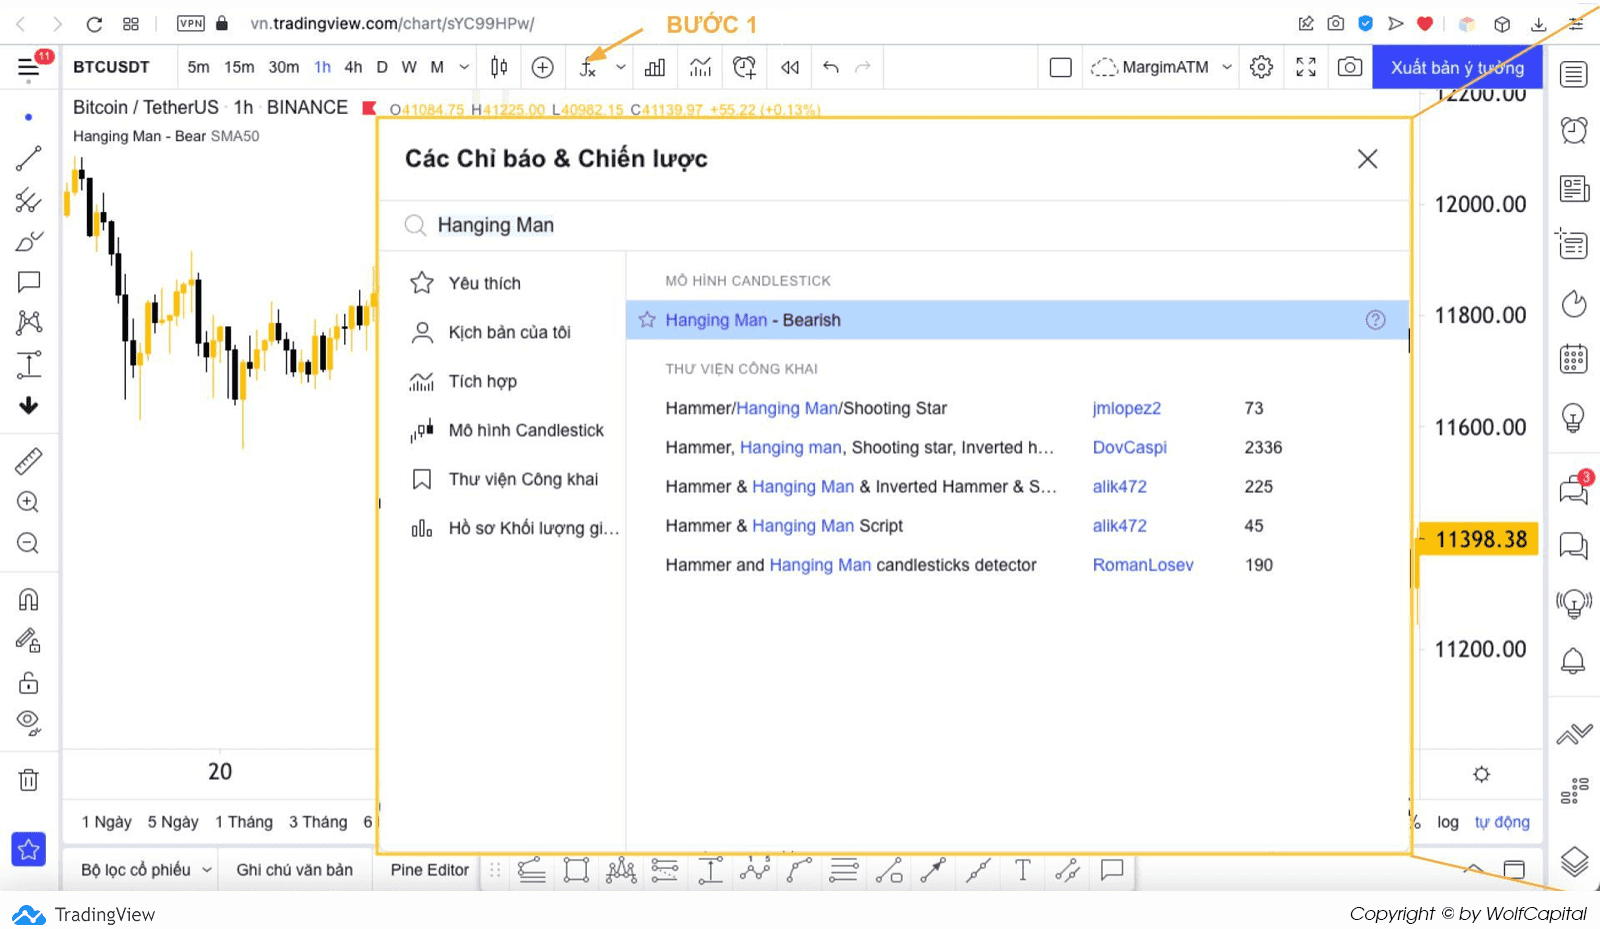Viewport: 1600px width, 929px height.
Task: Open author DovCaspi profile link
Action: tap(1129, 447)
